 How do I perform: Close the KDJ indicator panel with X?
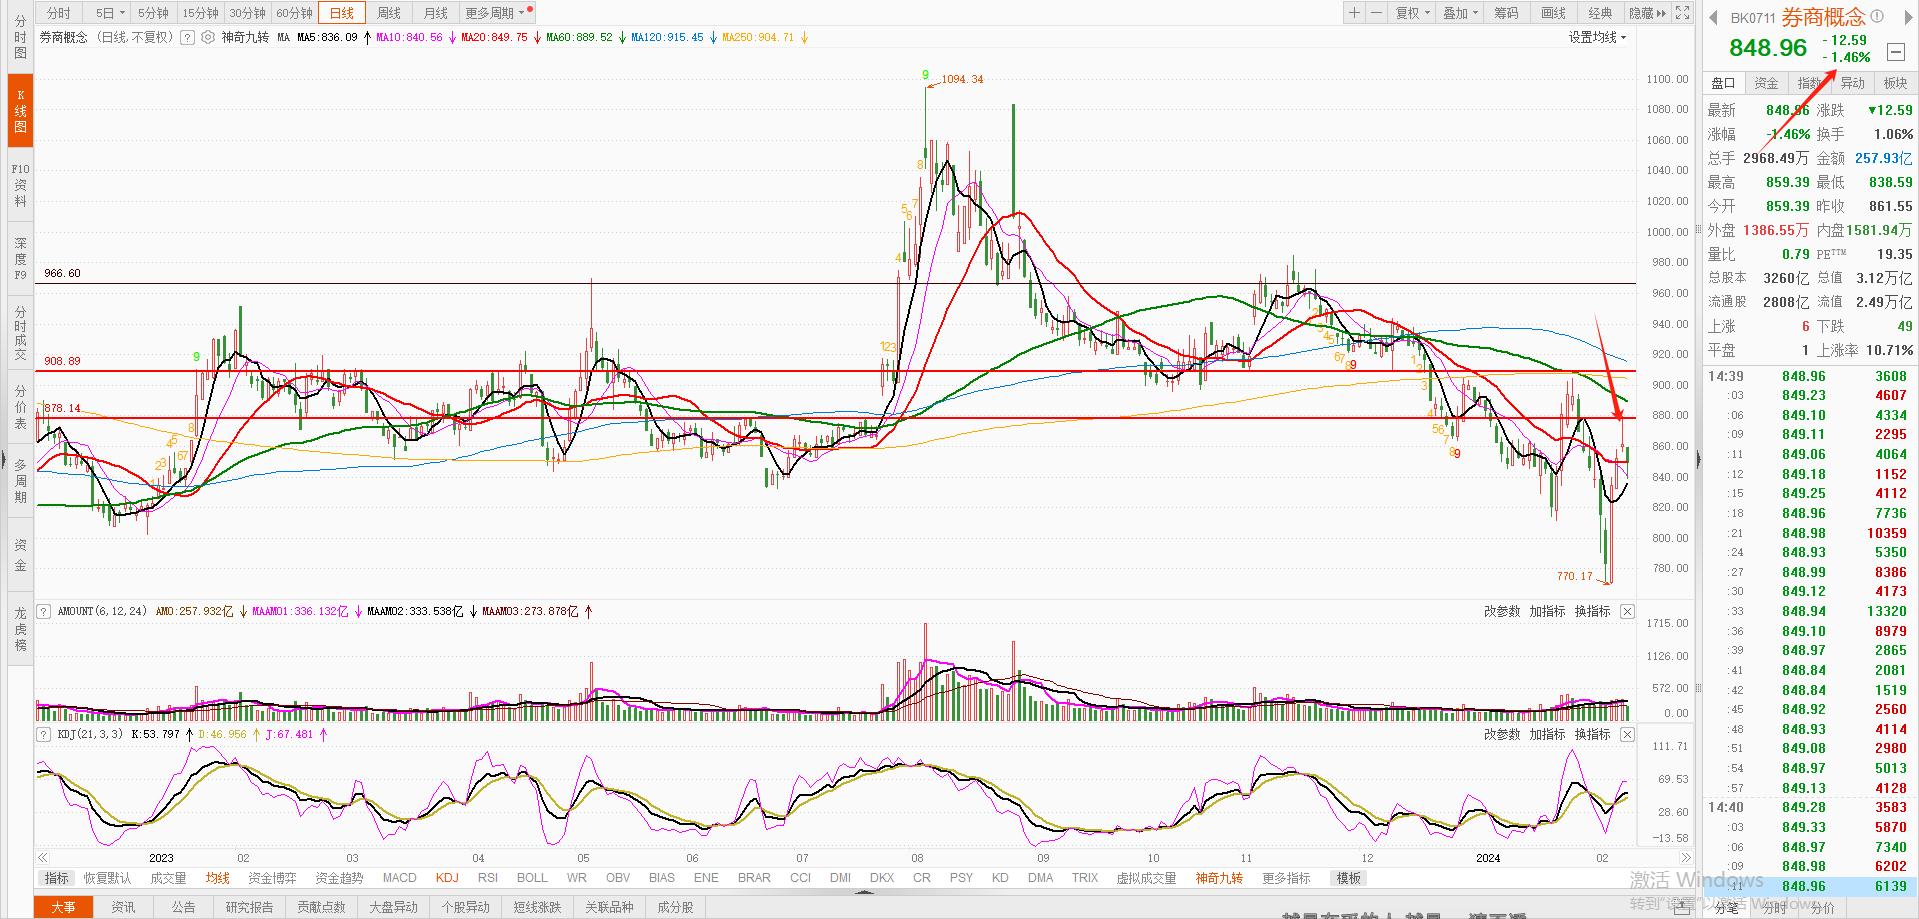click(x=1627, y=734)
